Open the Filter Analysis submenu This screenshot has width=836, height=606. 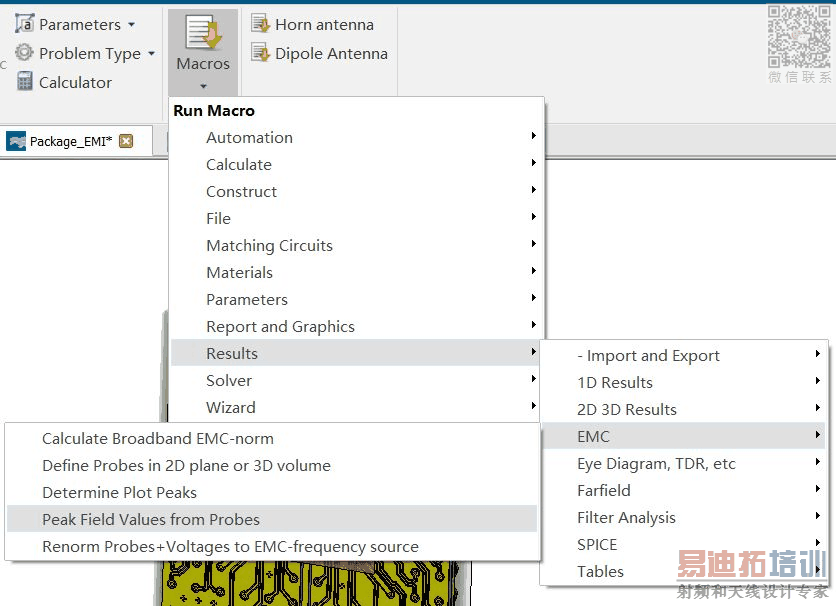684,518
